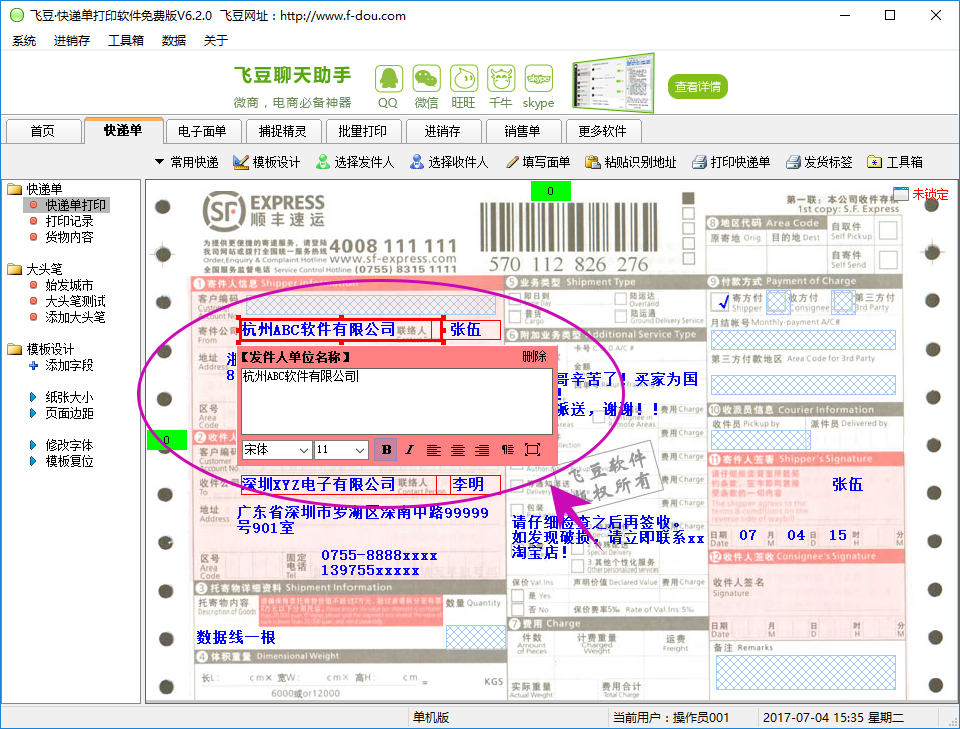Select the 深圳XYZ电子有限公司 field
960x729 pixels.
tap(339, 485)
